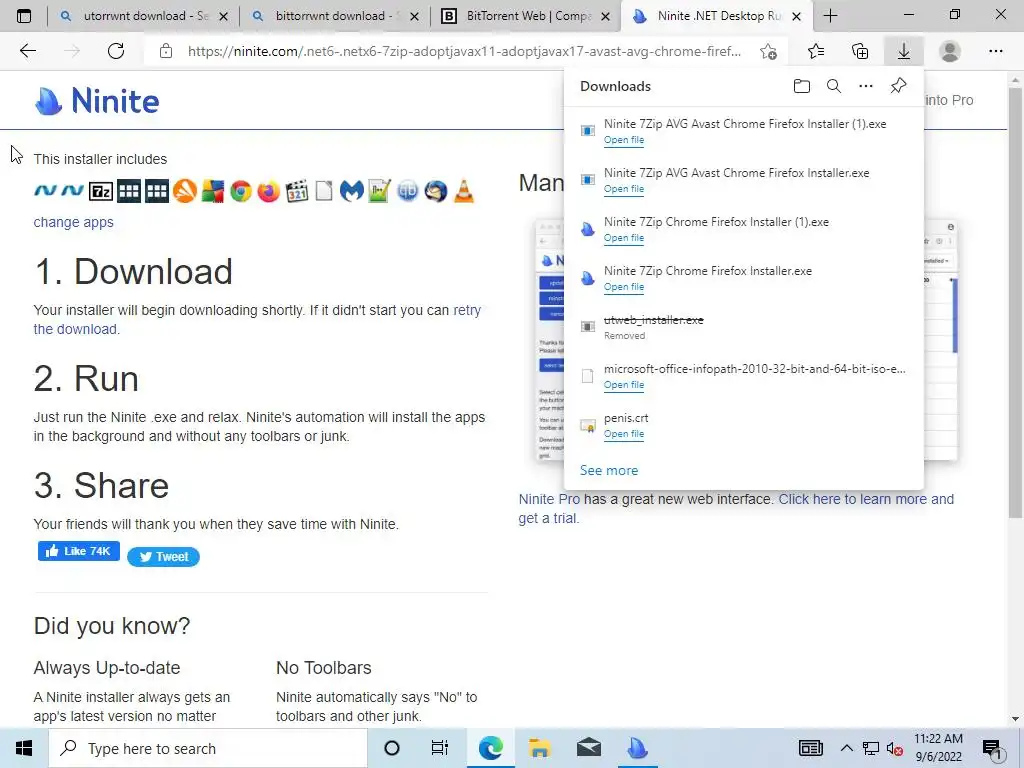Image resolution: width=1024 pixels, height=768 pixels.
Task: Pin the Downloads panel
Action: click(899, 86)
